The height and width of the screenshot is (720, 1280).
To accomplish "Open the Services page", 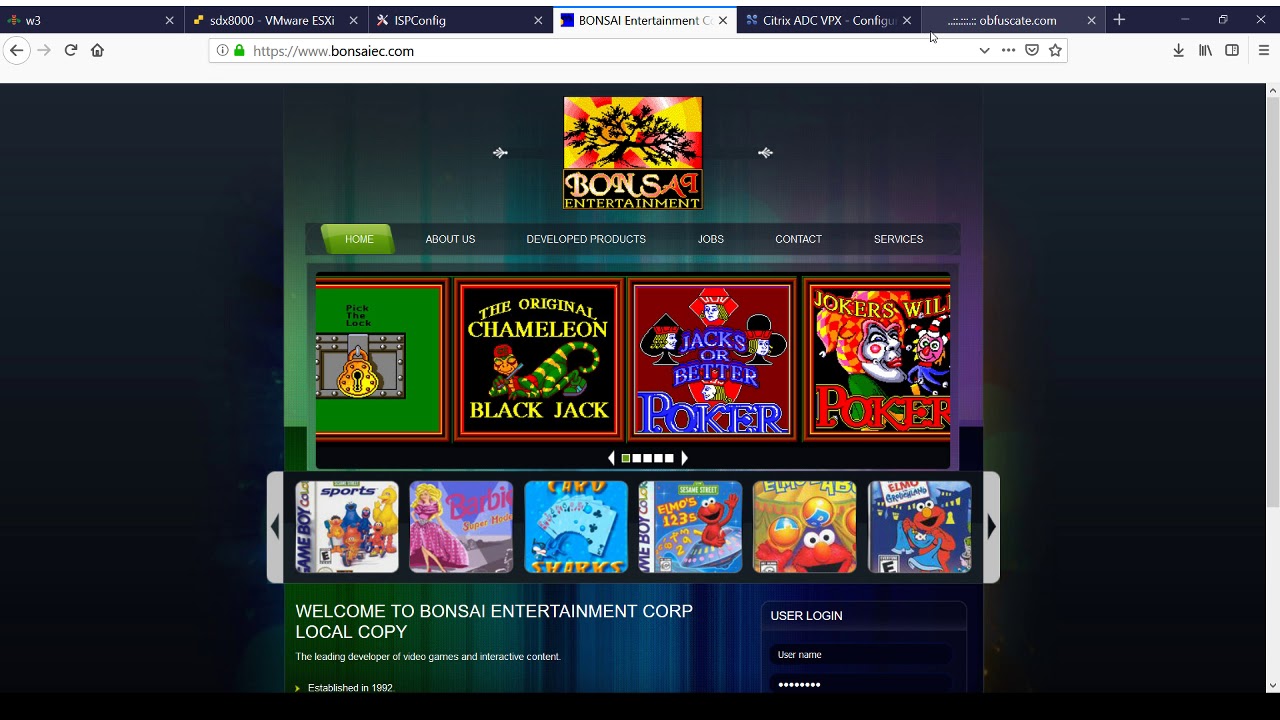I will (x=898, y=239).
